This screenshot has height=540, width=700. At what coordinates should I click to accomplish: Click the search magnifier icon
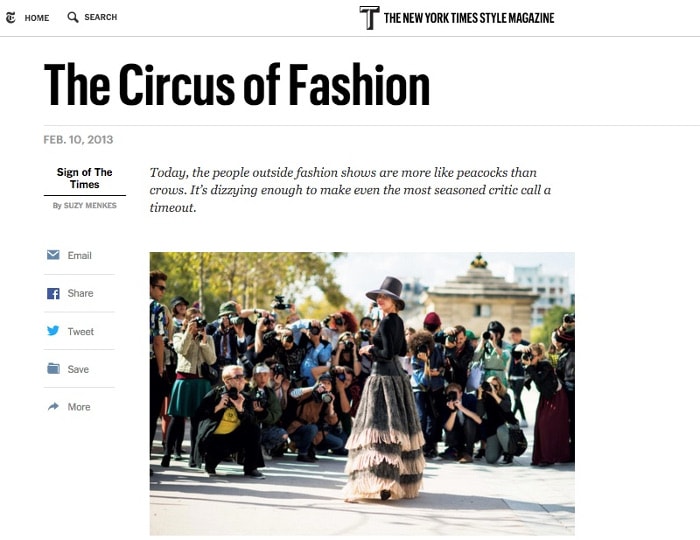[73, 17]
